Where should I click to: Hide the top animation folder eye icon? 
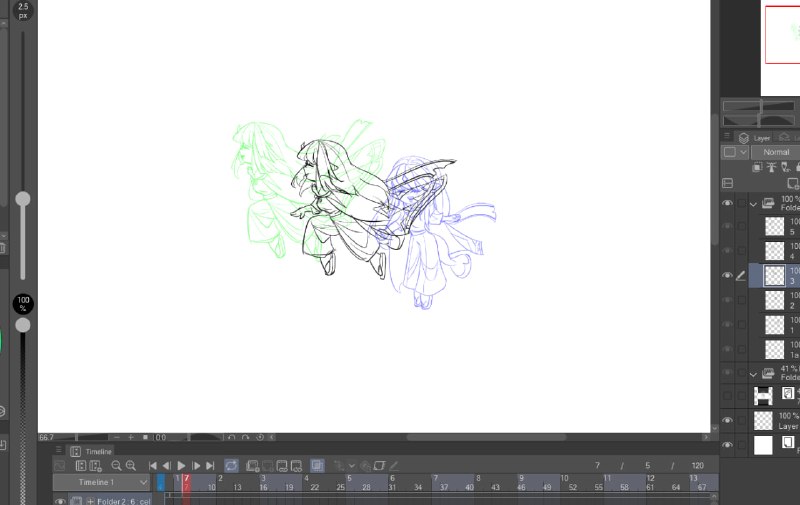click(727, 203)
